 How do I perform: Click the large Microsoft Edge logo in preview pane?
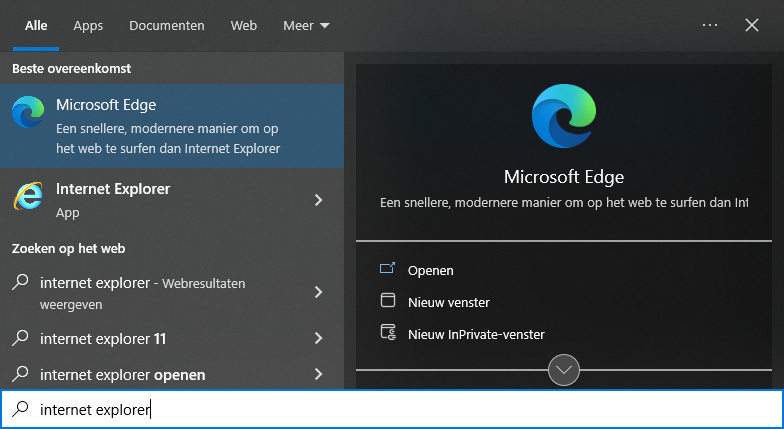click(564, 116)
